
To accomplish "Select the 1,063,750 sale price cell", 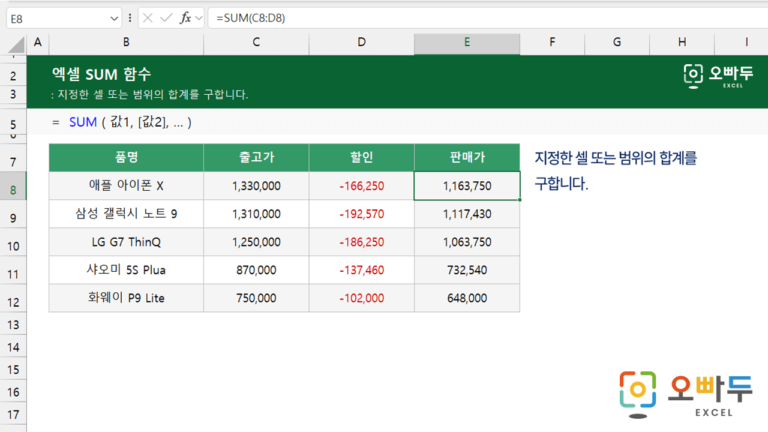I will pos(467,242).
